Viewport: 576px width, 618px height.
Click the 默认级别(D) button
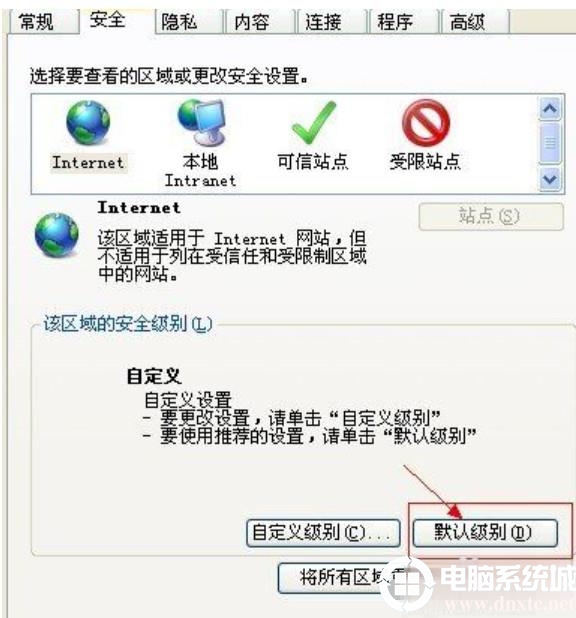click(x=485, y=533)
